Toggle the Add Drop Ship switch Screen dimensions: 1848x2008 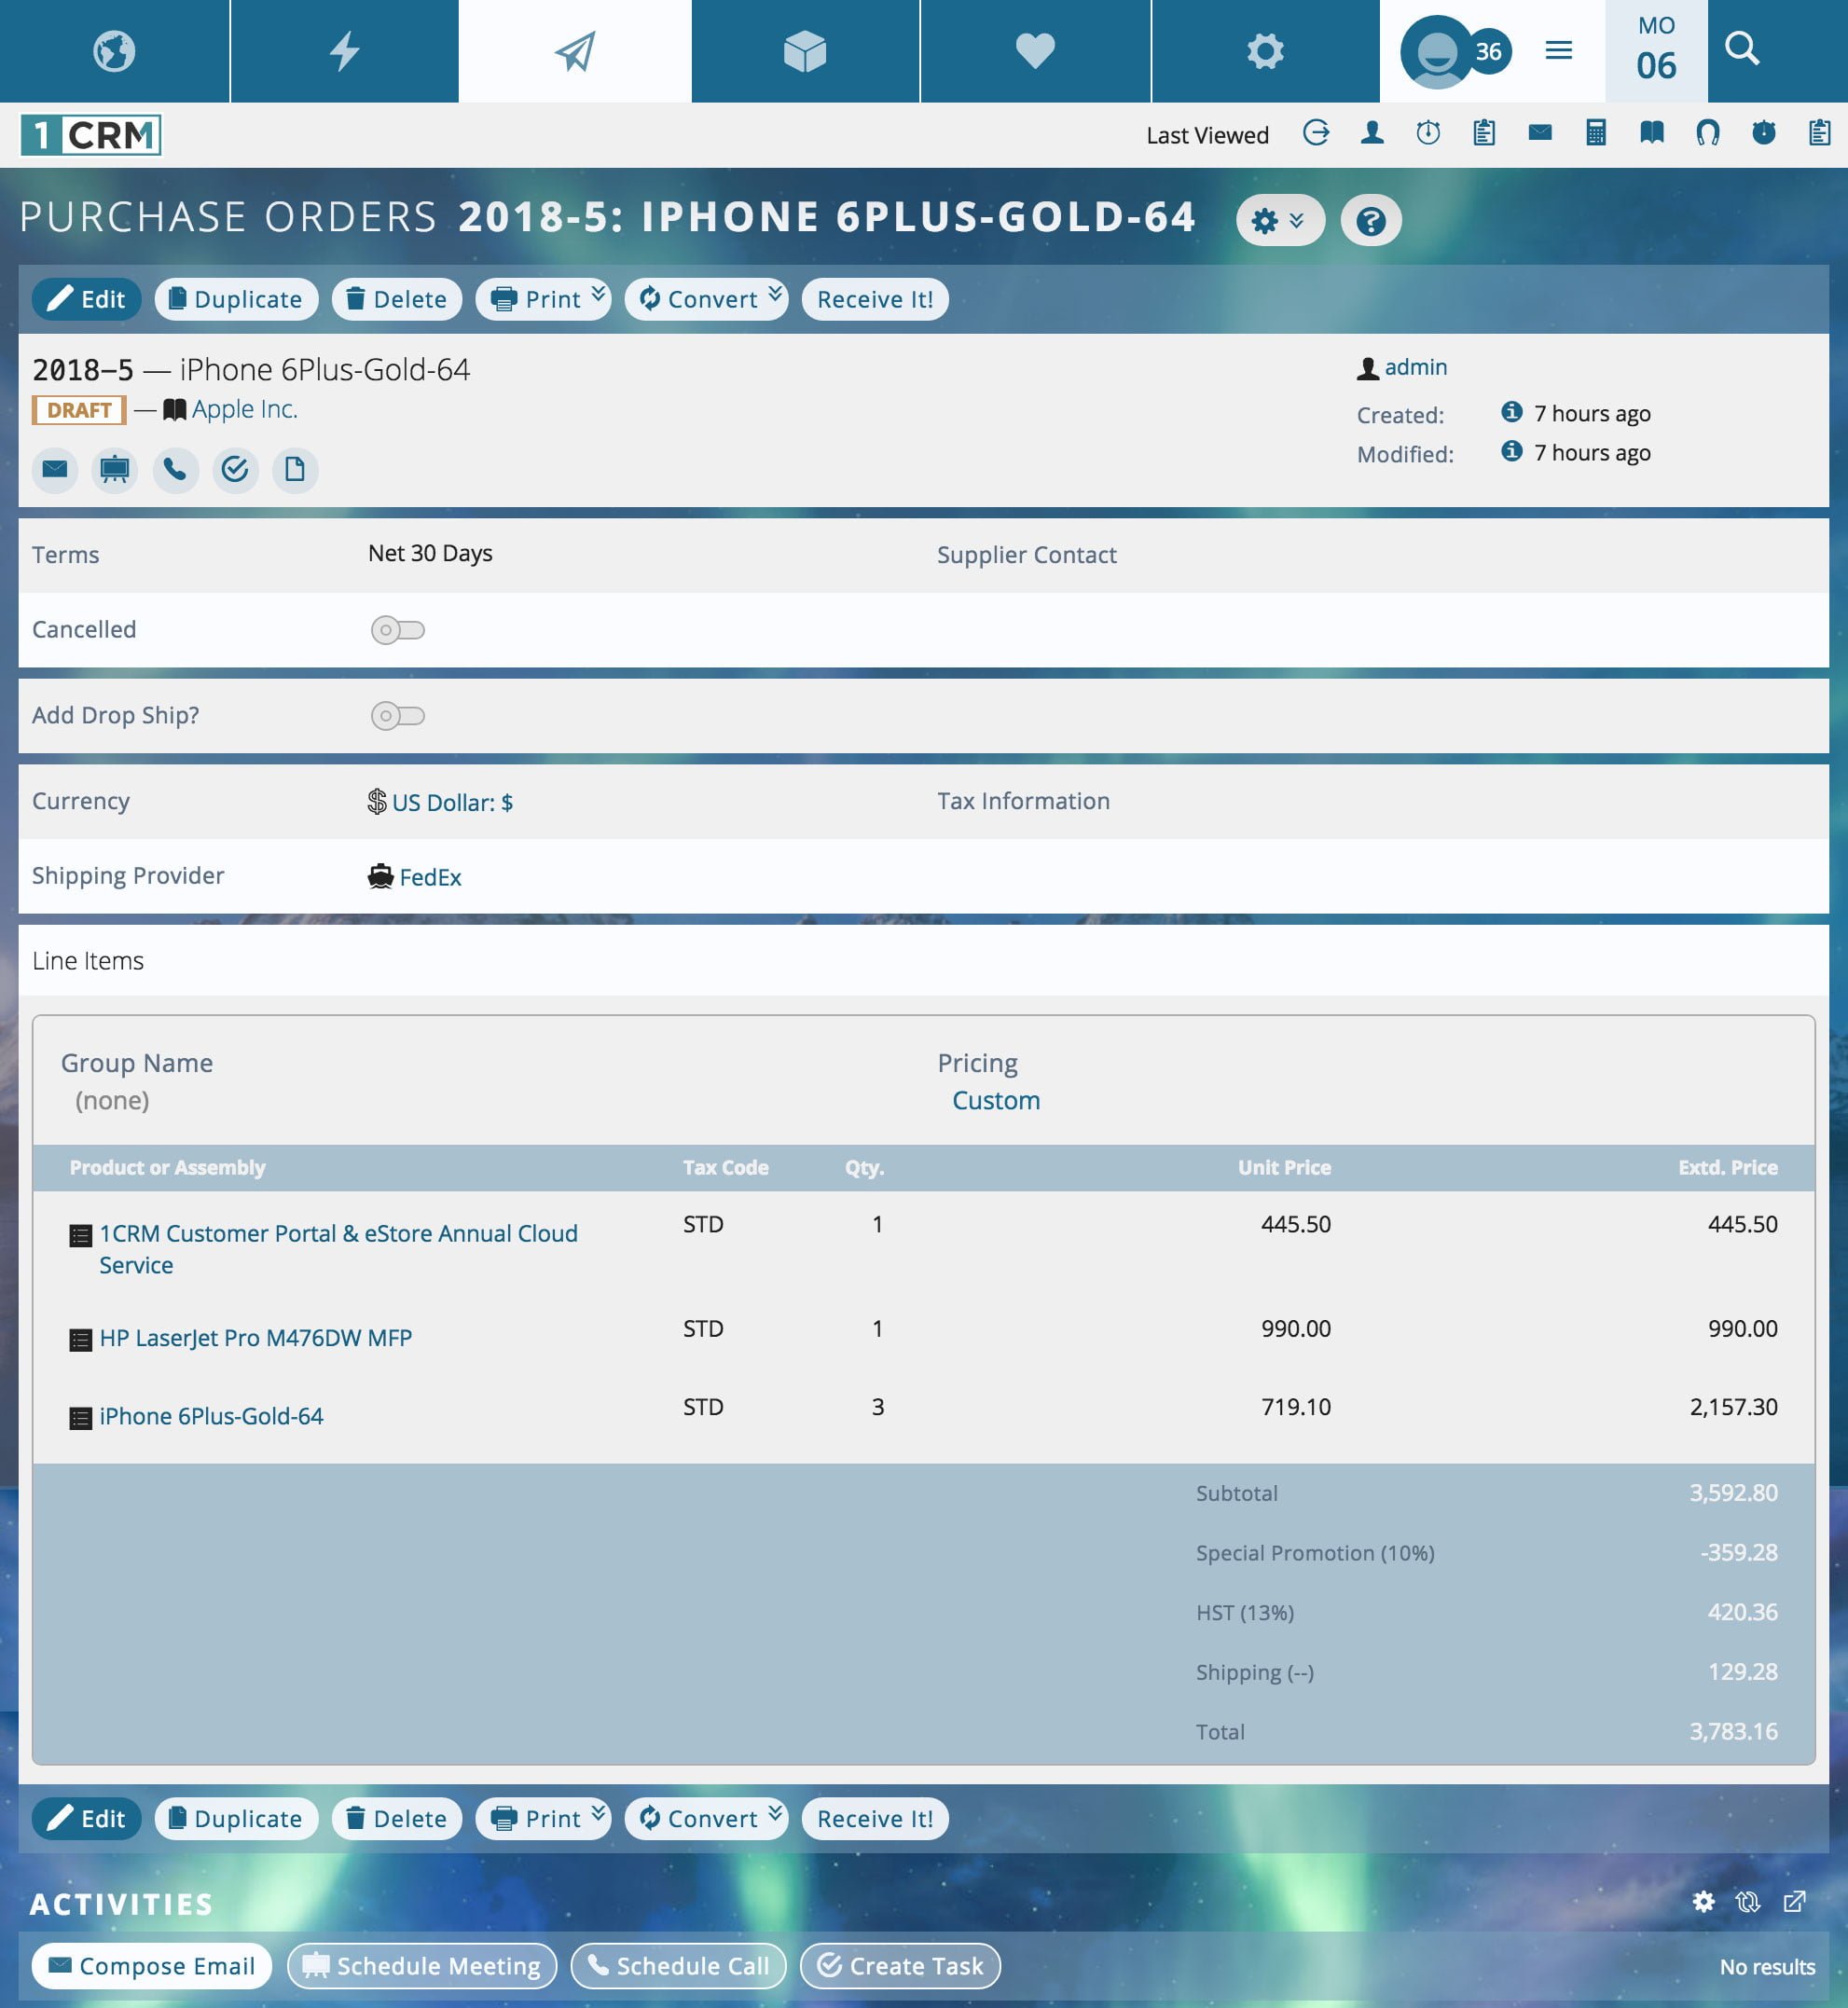[398, 716]
